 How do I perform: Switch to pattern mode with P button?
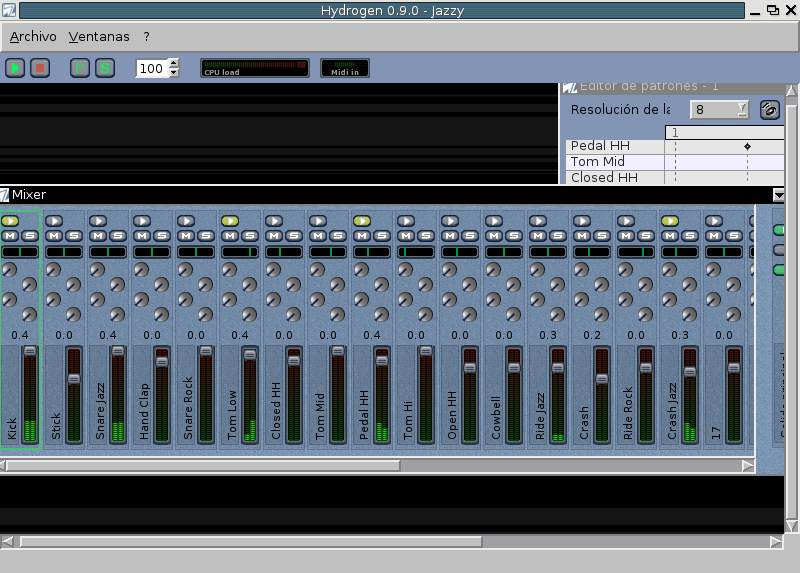80,68
